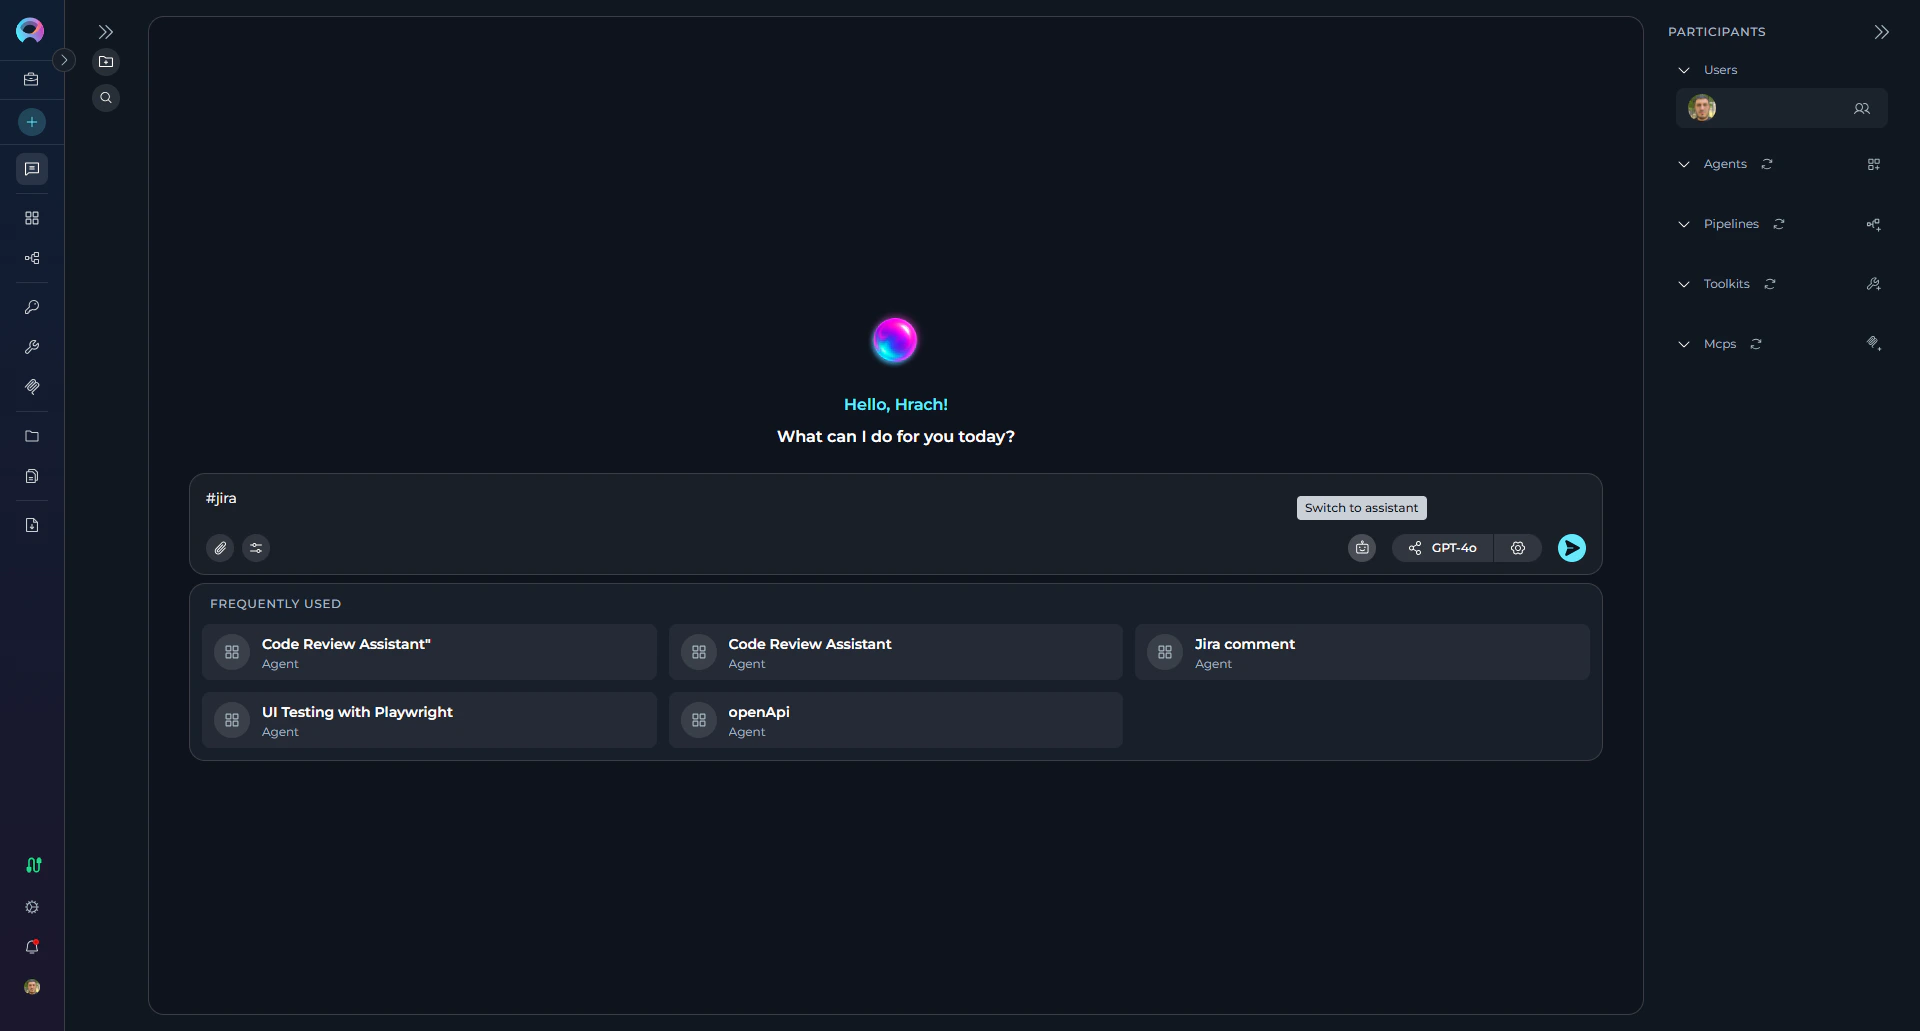Add a new toolkit via wrench-plus icon
The height and width of the screenshot is (1031, 1920).
click(1873, 284)
